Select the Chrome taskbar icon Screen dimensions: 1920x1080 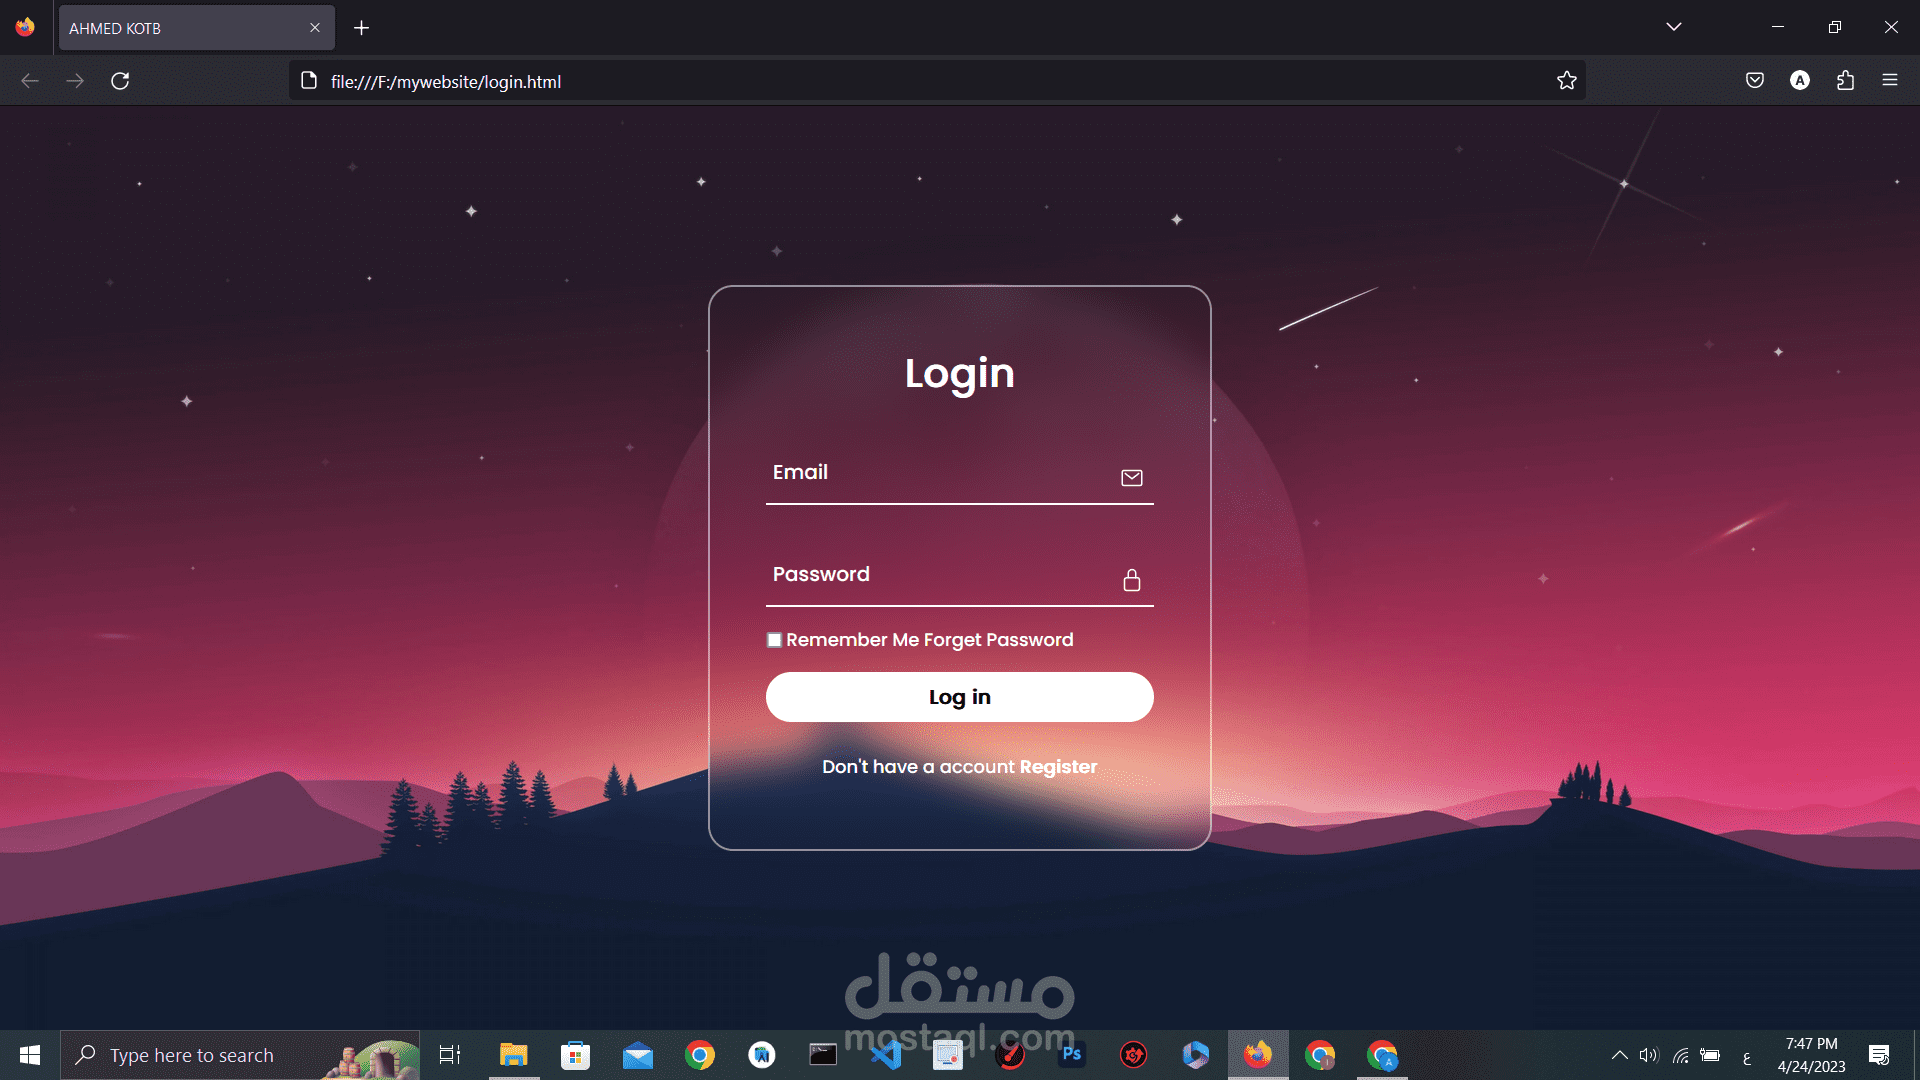click(699, 1054)
